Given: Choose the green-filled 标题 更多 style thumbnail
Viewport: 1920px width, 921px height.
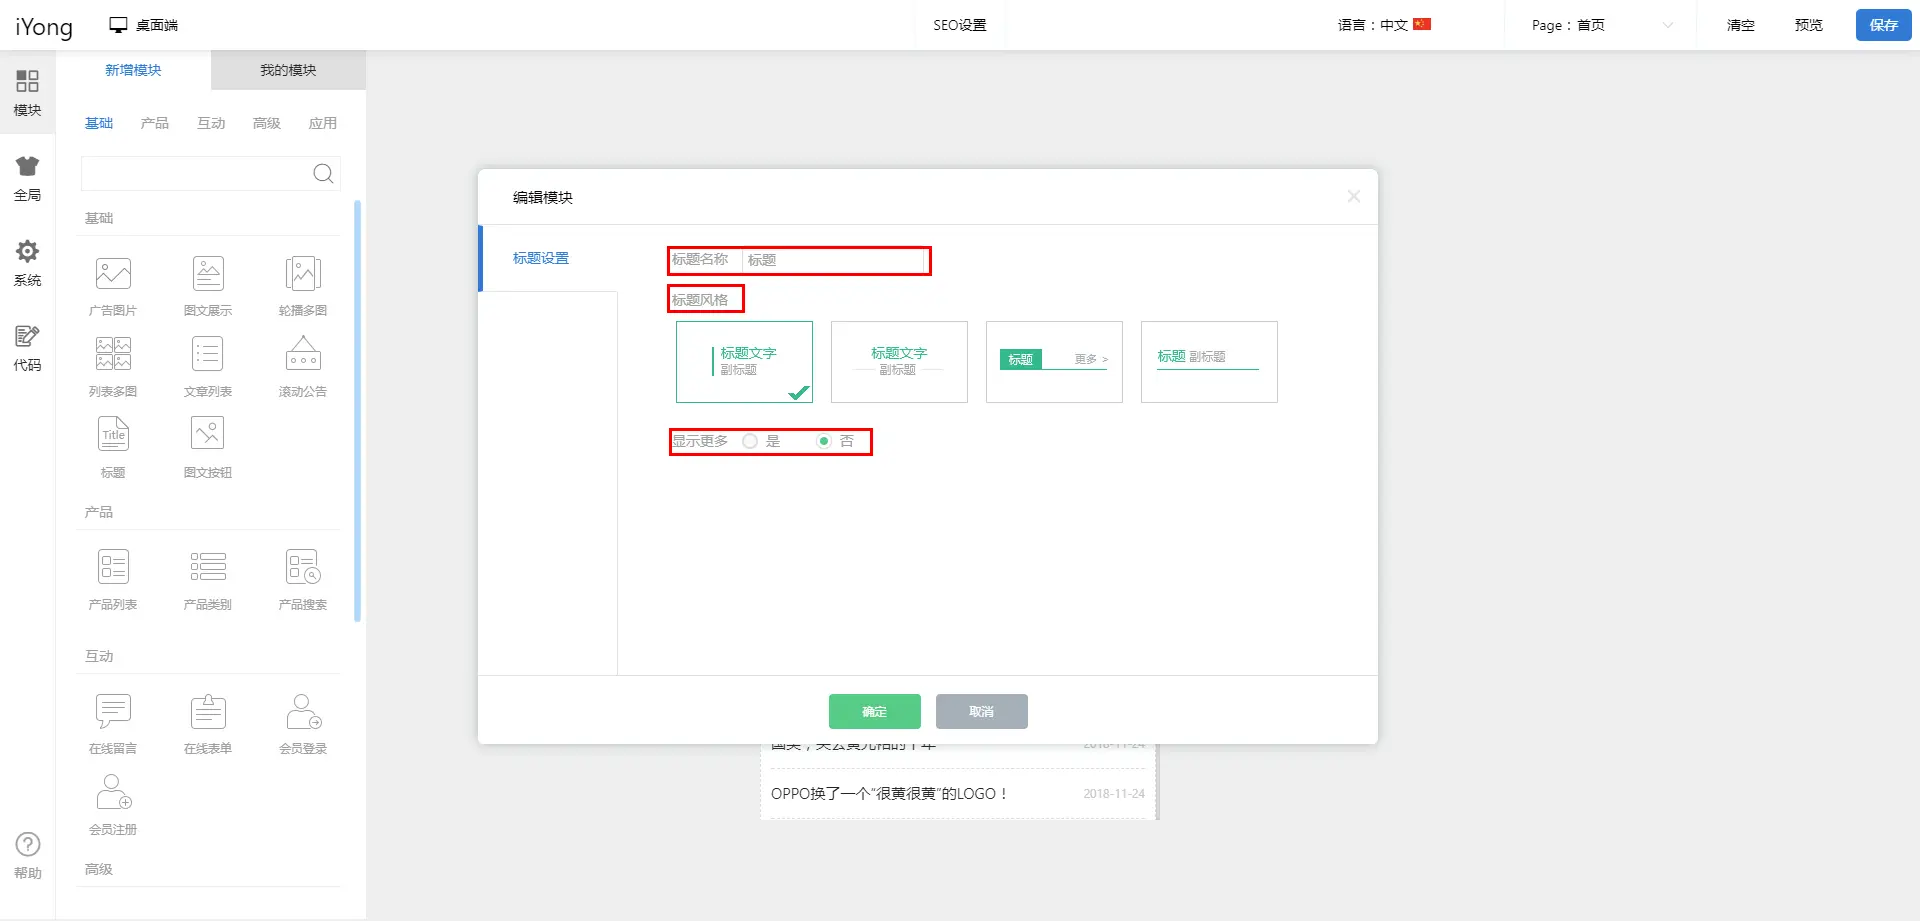Looking at the screenshot, I should pos(1054,362).
